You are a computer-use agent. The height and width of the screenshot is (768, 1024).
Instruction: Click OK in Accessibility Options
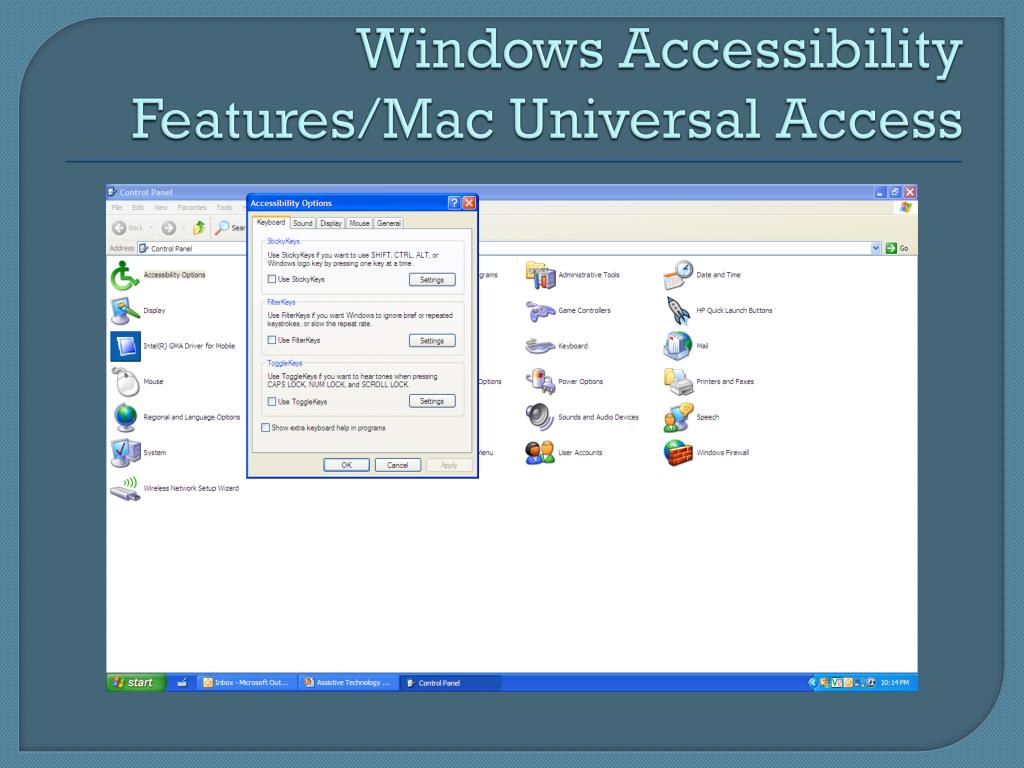pyautogui.click(x=346, y=465)
